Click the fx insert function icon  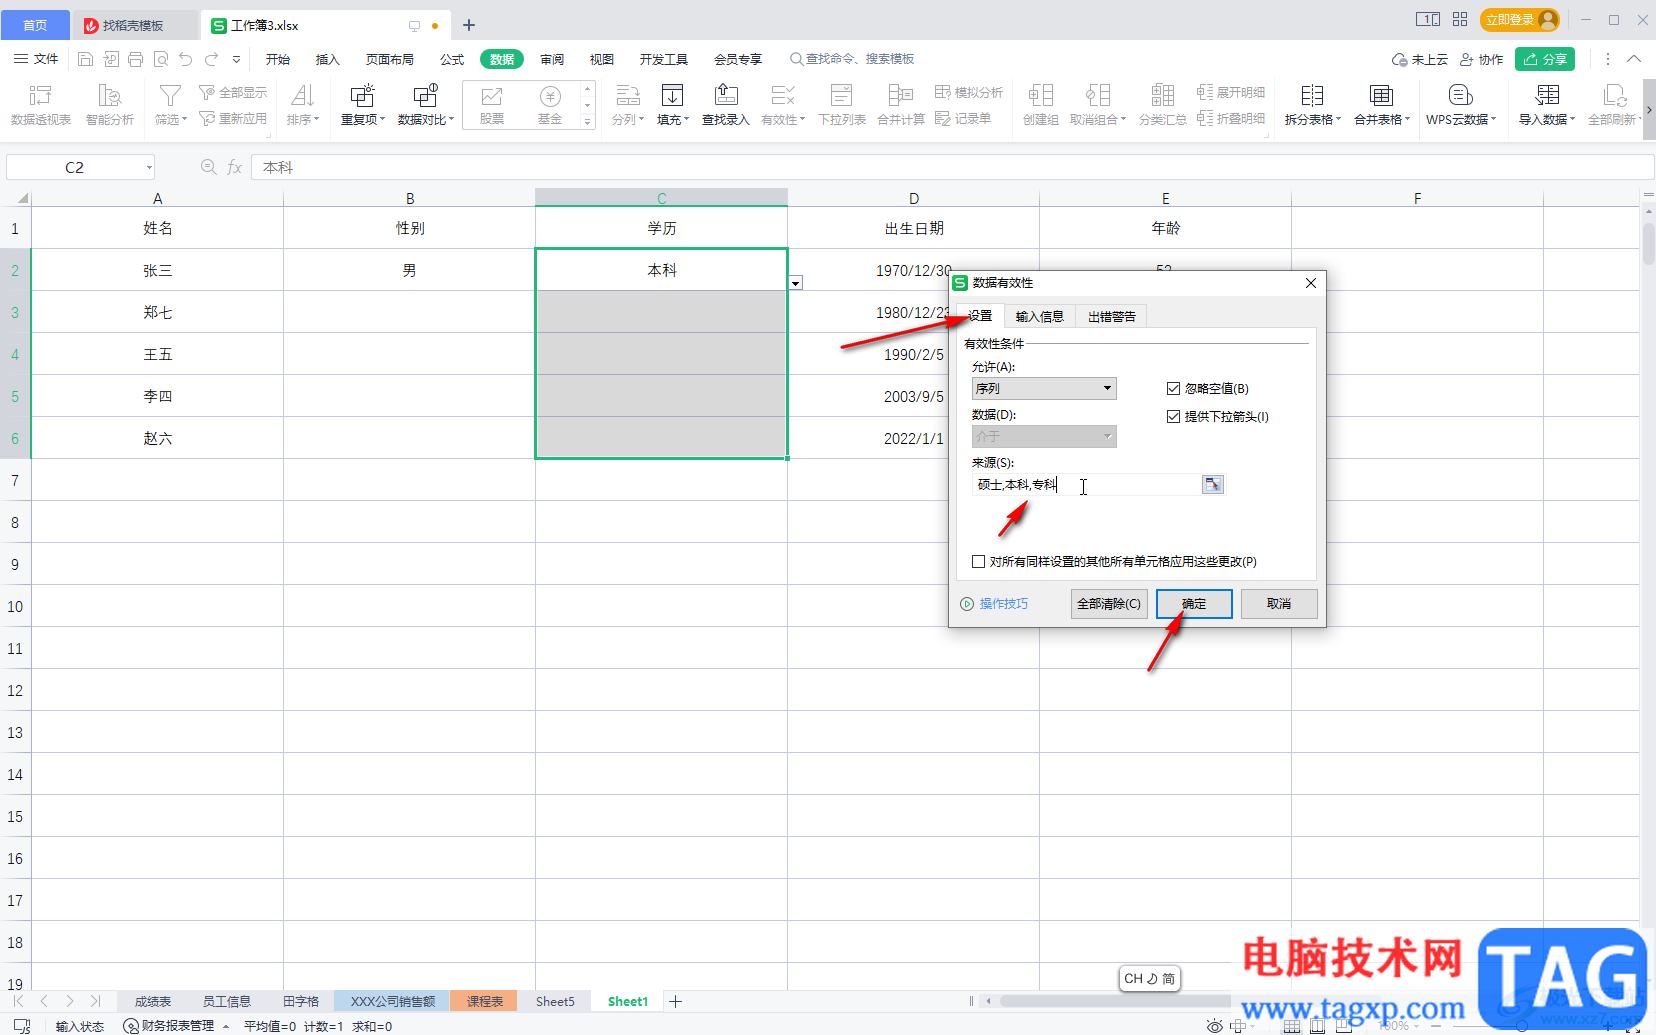click(234, 167)
